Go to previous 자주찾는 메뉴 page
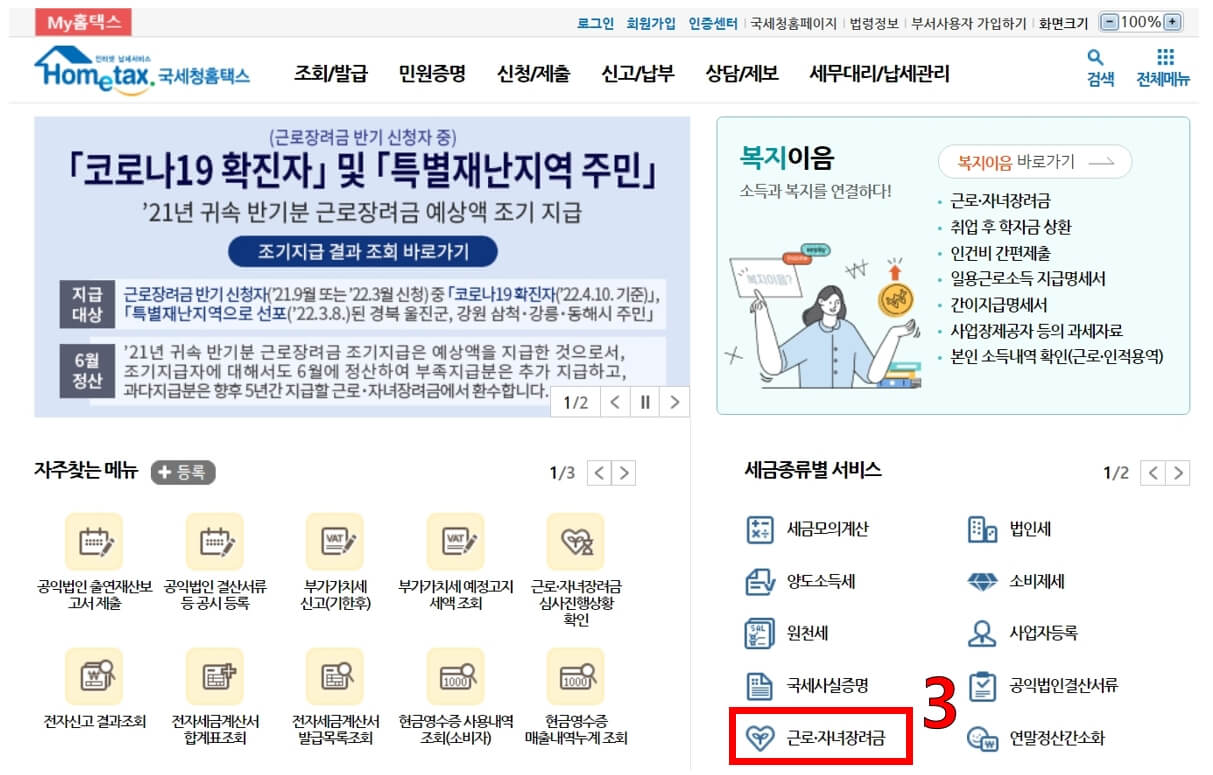Screen dimensions: 1213x775 (598, 473)
